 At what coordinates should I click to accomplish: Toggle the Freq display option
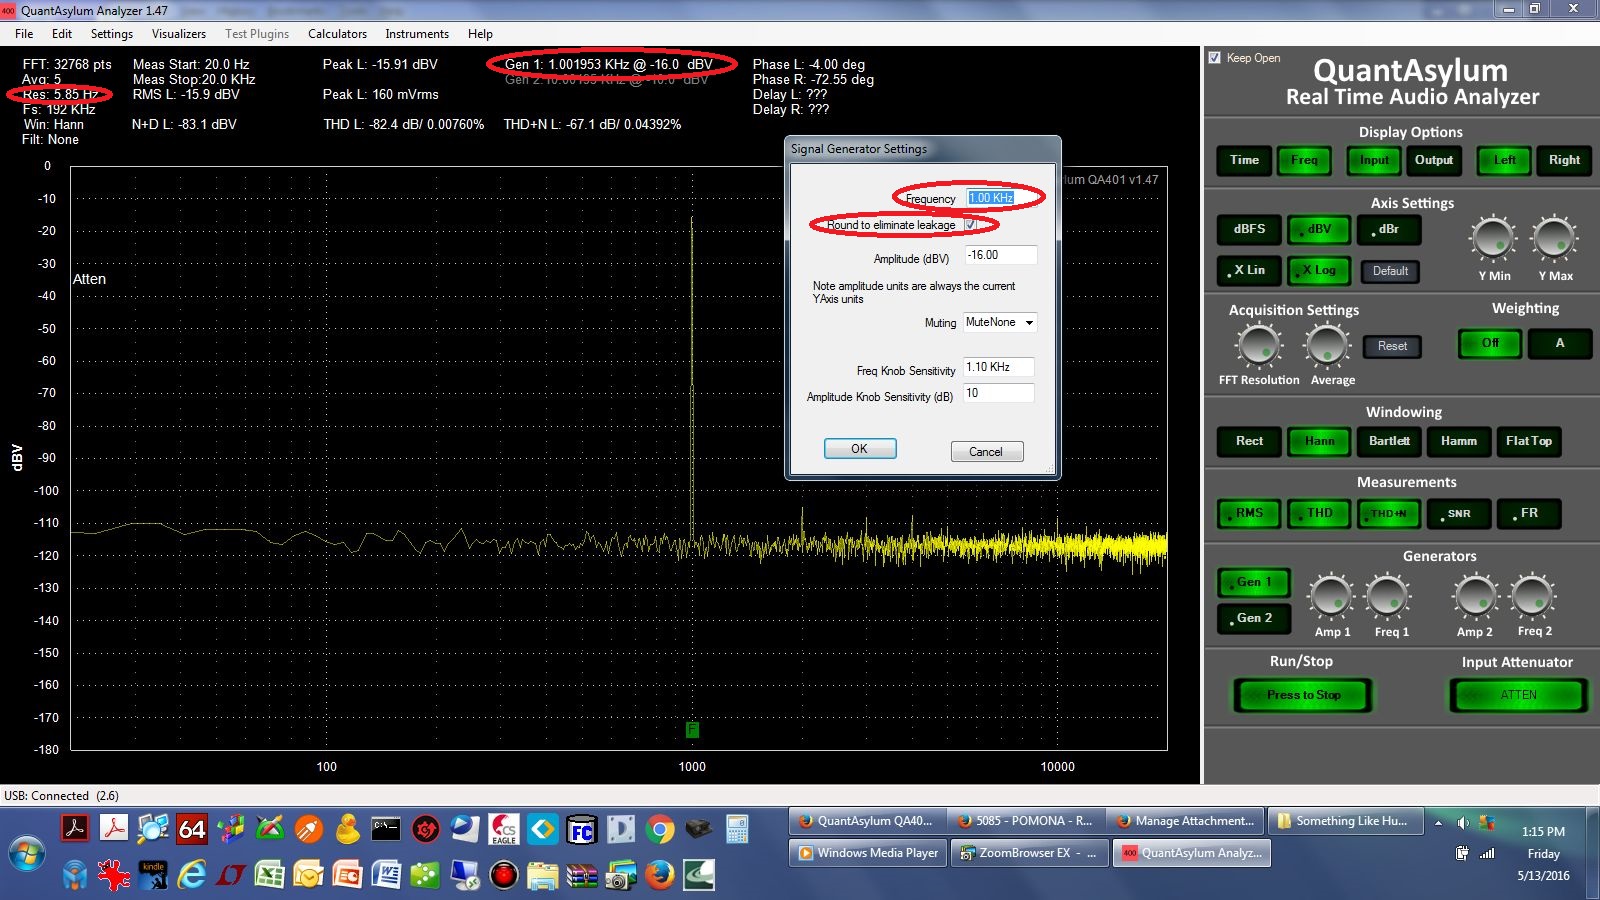point(1304,160)
